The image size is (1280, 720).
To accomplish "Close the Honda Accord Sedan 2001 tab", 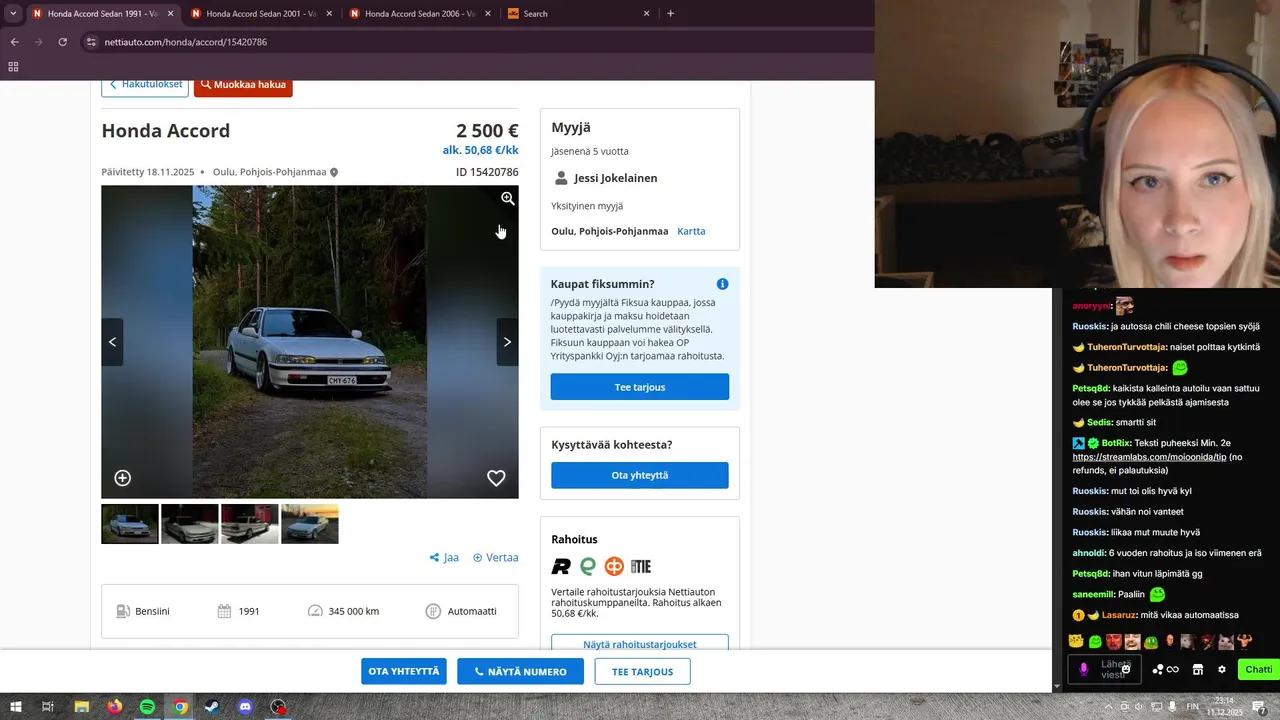I will 329,14.
